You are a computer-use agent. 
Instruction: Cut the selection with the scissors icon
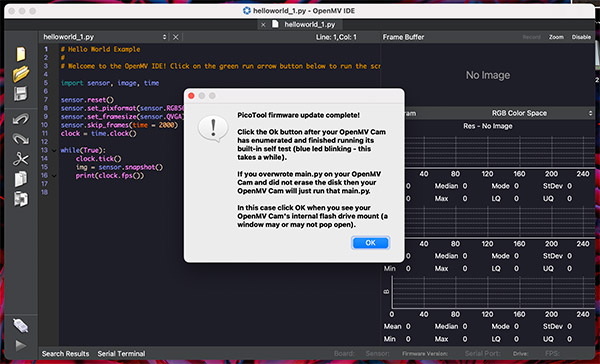point(21,159)
